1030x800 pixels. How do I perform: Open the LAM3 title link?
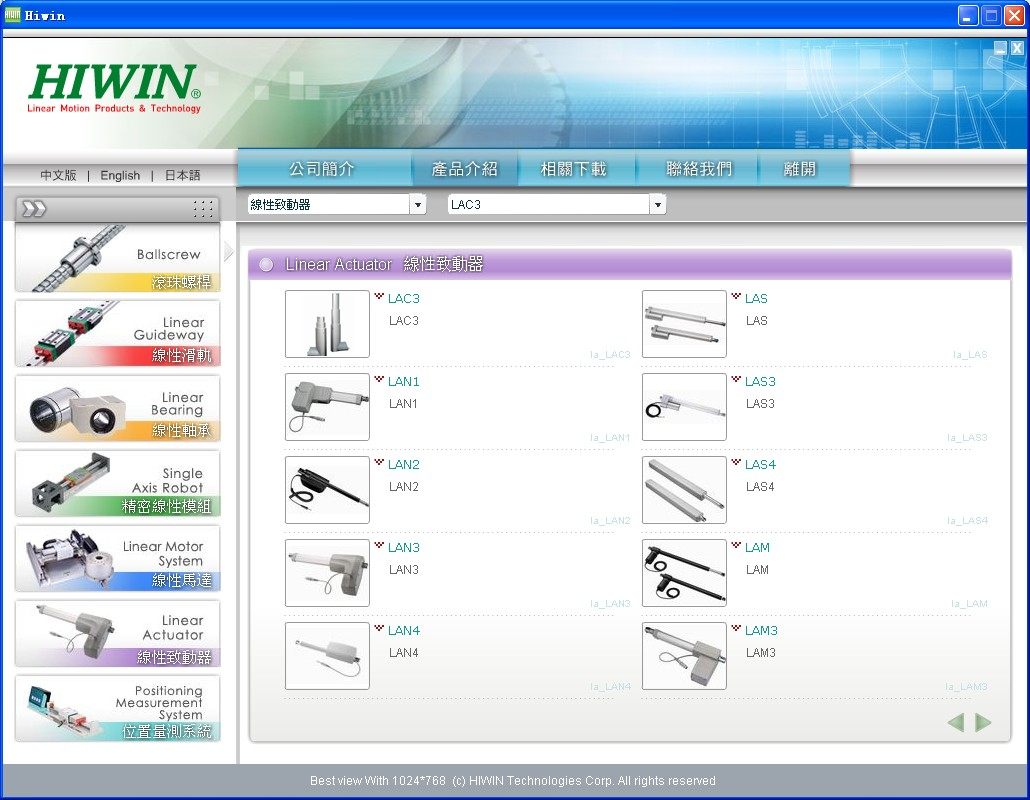point(761,631)
